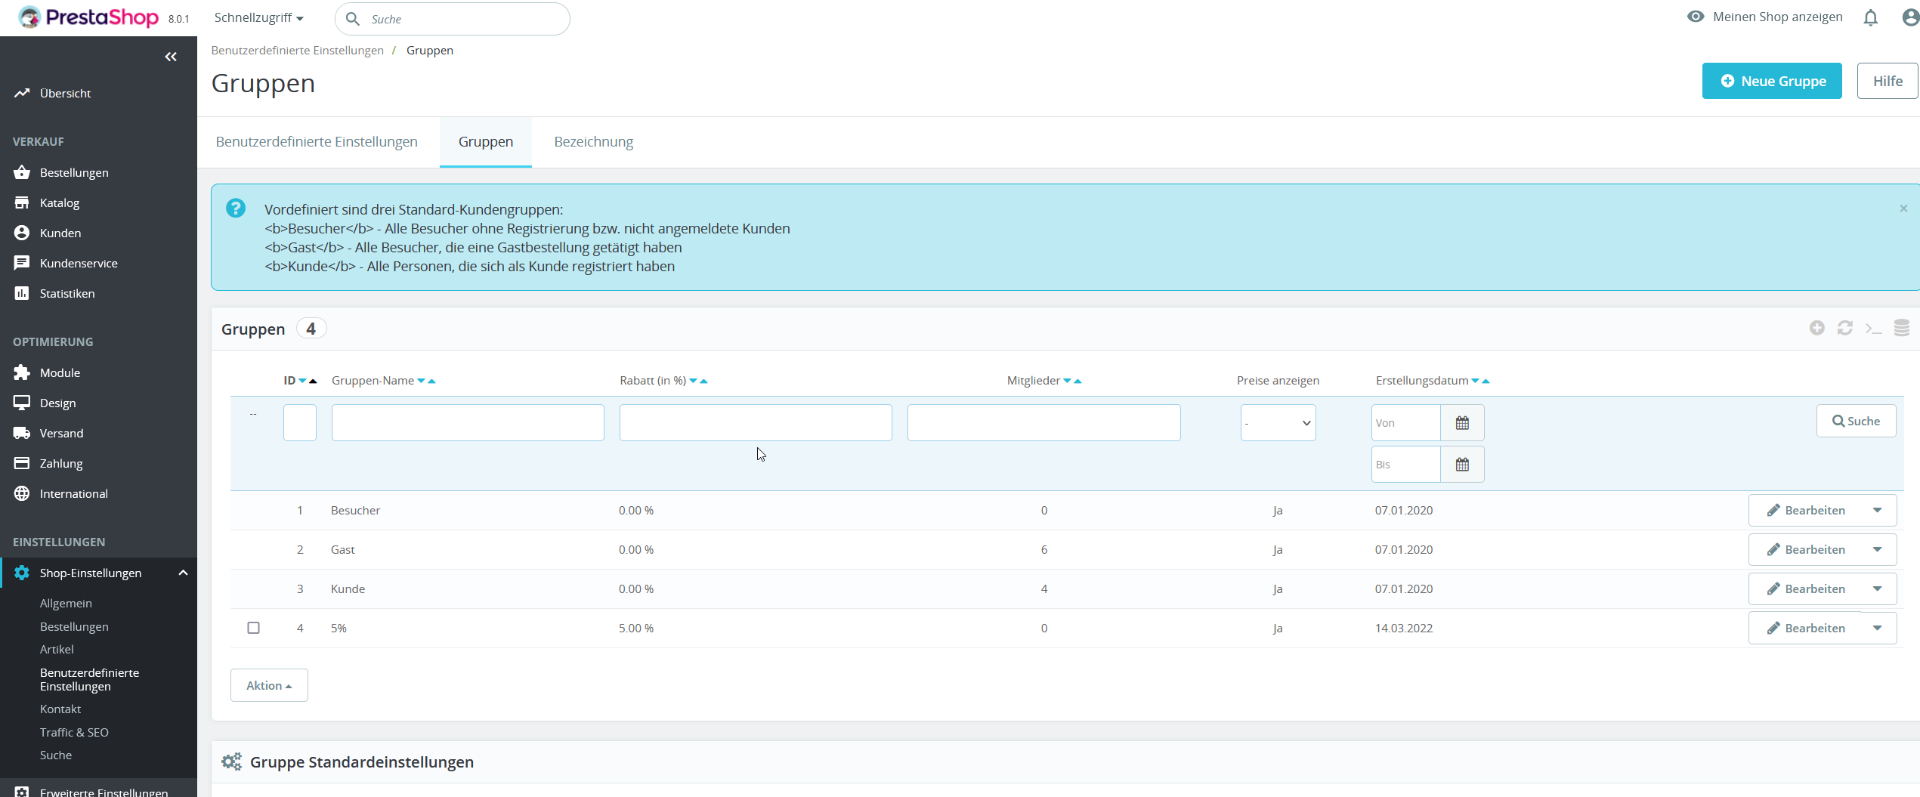The height and width of the screenshot is (797, 1920).
Task: Edit the 5% group
Action: (x=1805, y=629)
